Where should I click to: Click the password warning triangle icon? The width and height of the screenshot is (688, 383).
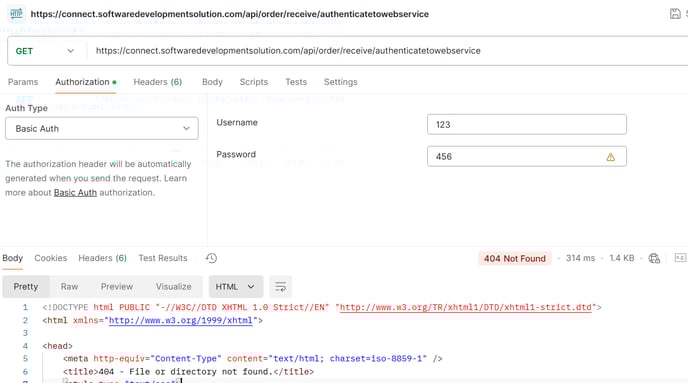[x=610, y=157]
